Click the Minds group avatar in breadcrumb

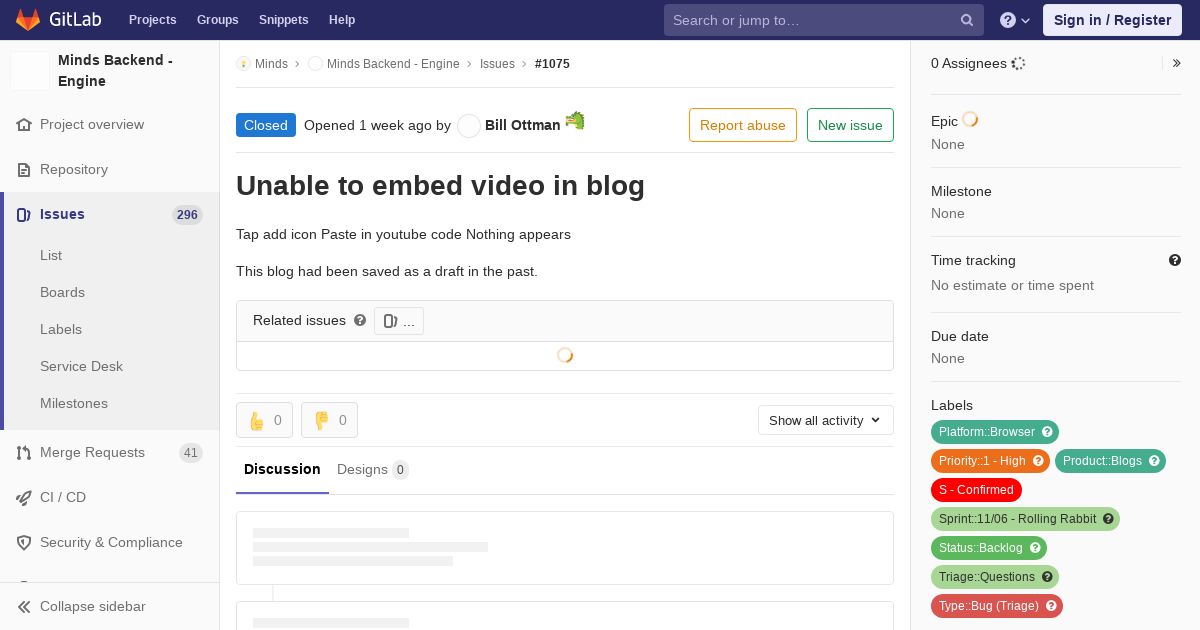243,64
